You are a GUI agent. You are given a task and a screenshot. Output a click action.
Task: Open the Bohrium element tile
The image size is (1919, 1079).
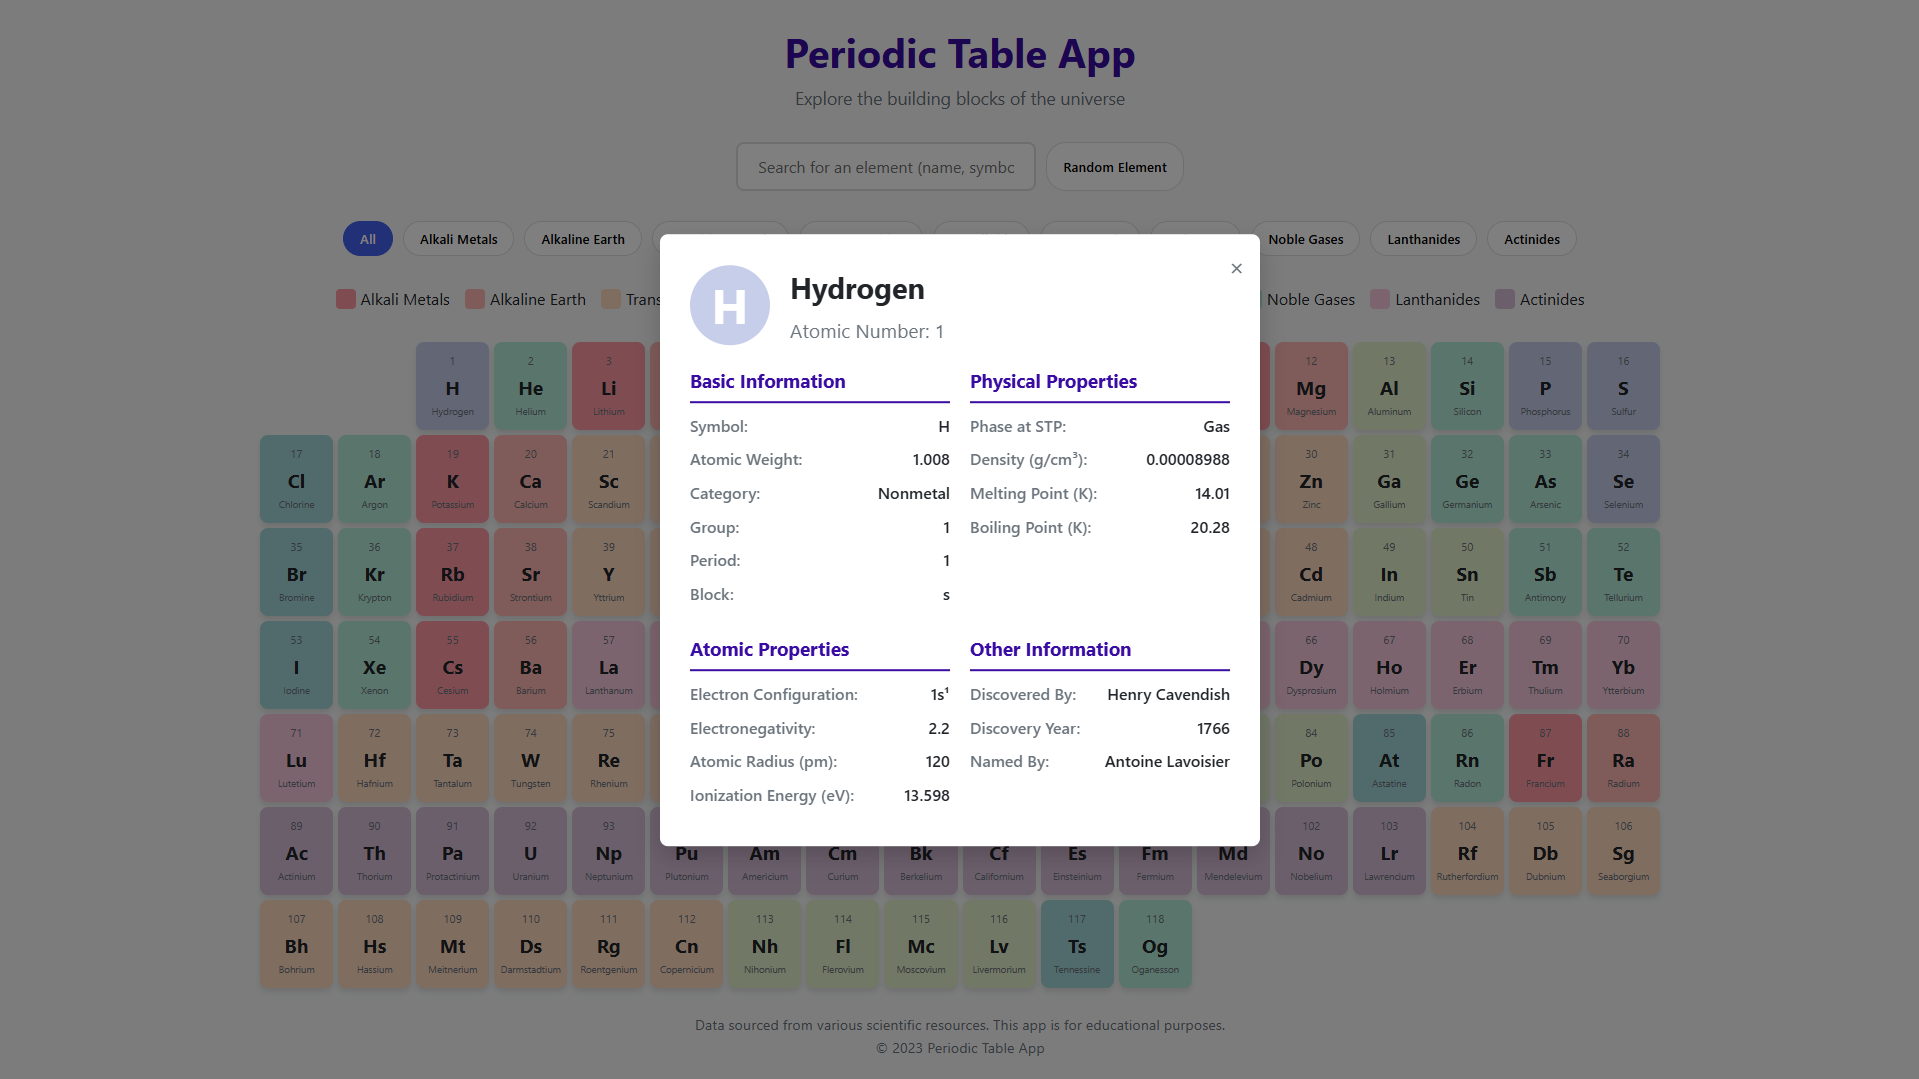pyautogui.click(x=297, y=944)
